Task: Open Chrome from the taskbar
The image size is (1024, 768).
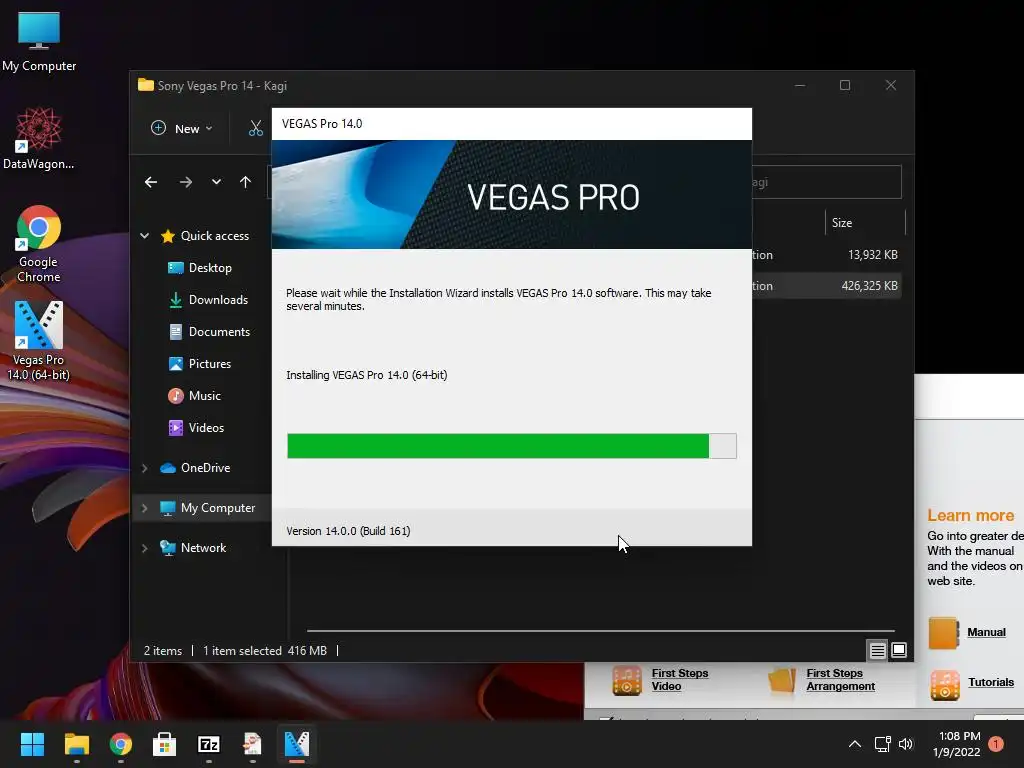Action: coord(121,744)
